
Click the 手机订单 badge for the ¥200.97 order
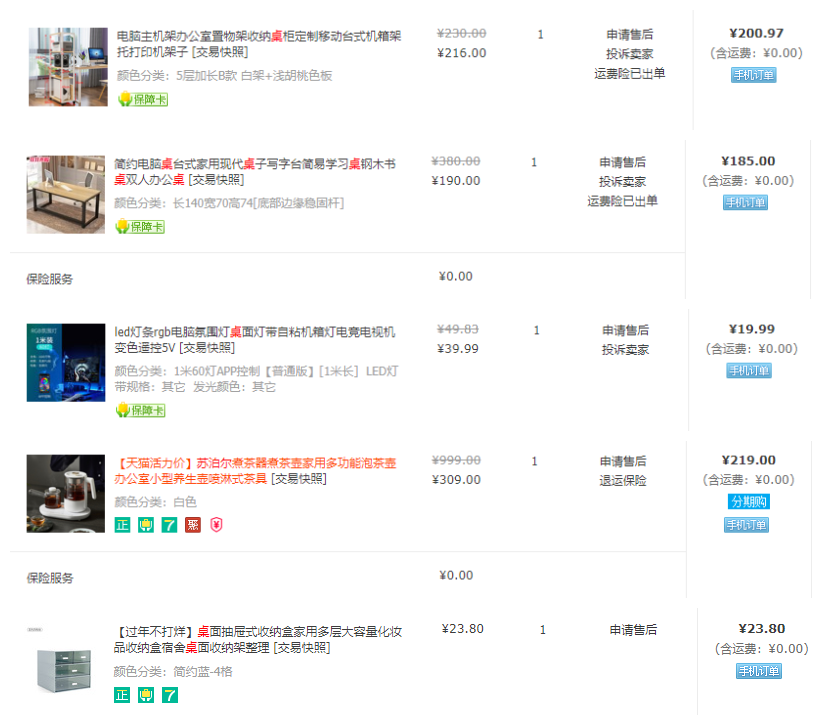tap(753, 75)
